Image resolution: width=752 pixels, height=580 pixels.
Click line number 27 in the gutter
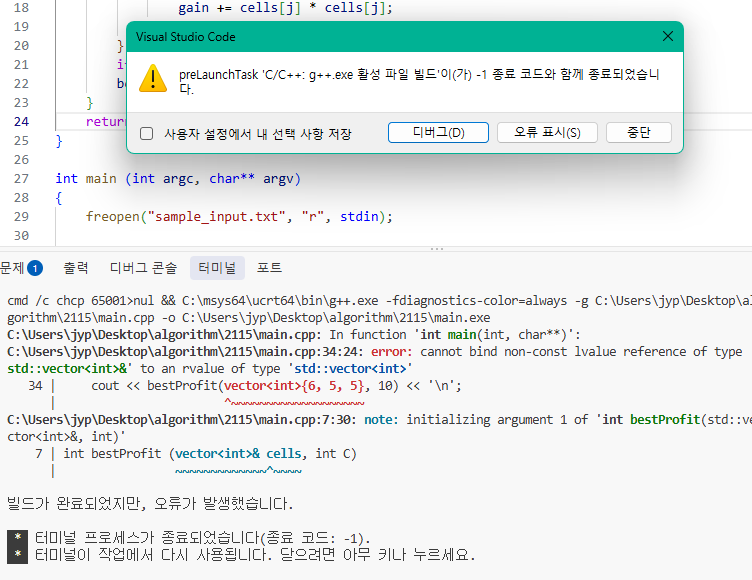[21, 178]
